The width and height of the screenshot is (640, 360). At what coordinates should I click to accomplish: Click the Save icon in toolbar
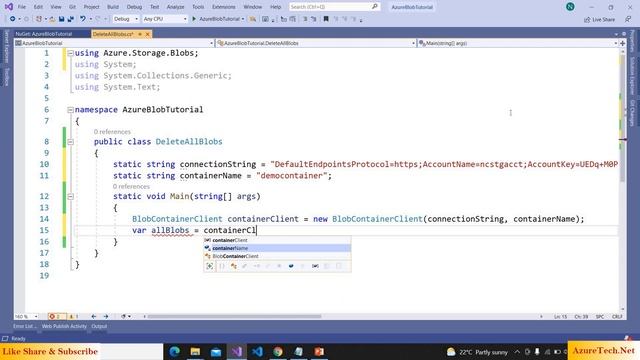click(x=61, y=19)
